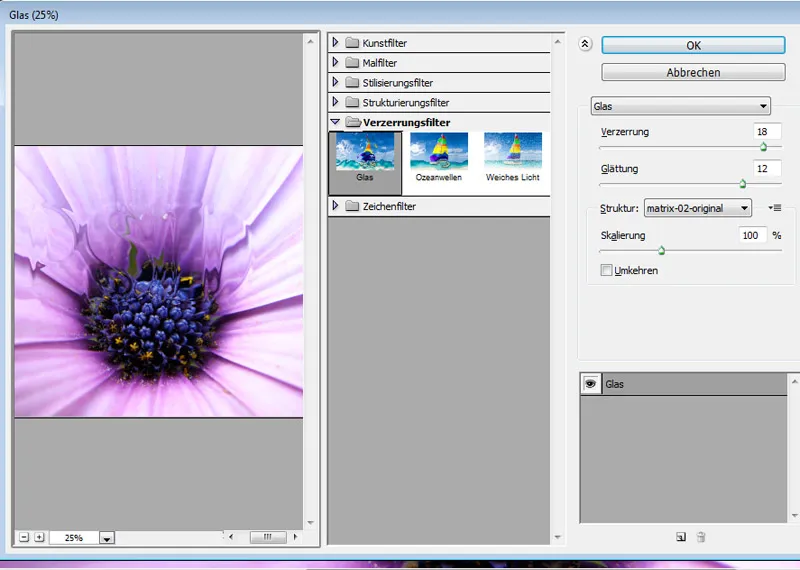The image size is (800, 570).
Task: Click the Verzerrung slider handle
Action: point(763,147)
